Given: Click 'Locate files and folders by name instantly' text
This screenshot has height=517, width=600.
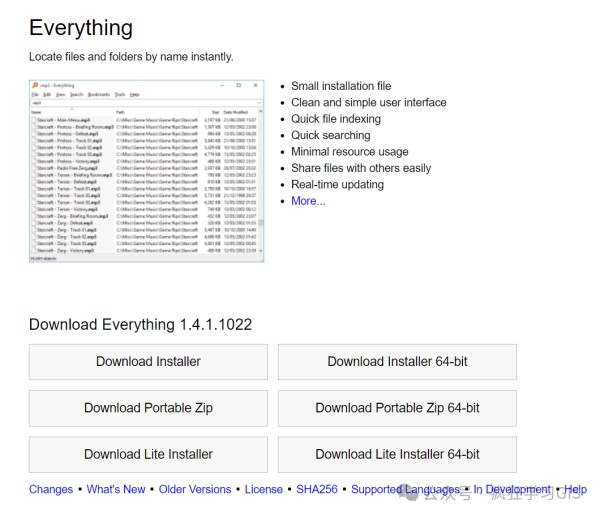Looking at the screenshot, I should (131, 57).
